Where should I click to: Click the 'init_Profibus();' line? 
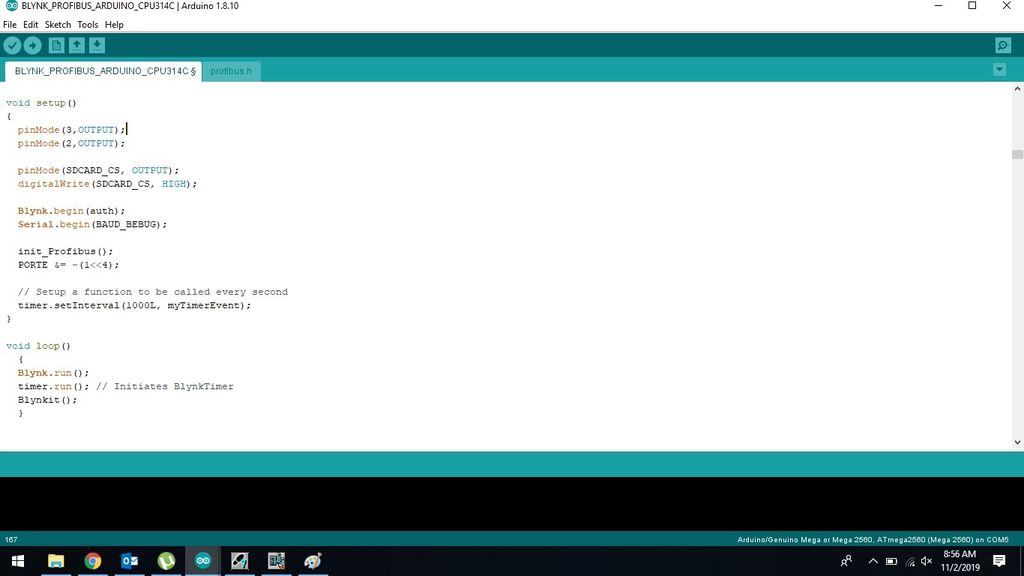65,251
